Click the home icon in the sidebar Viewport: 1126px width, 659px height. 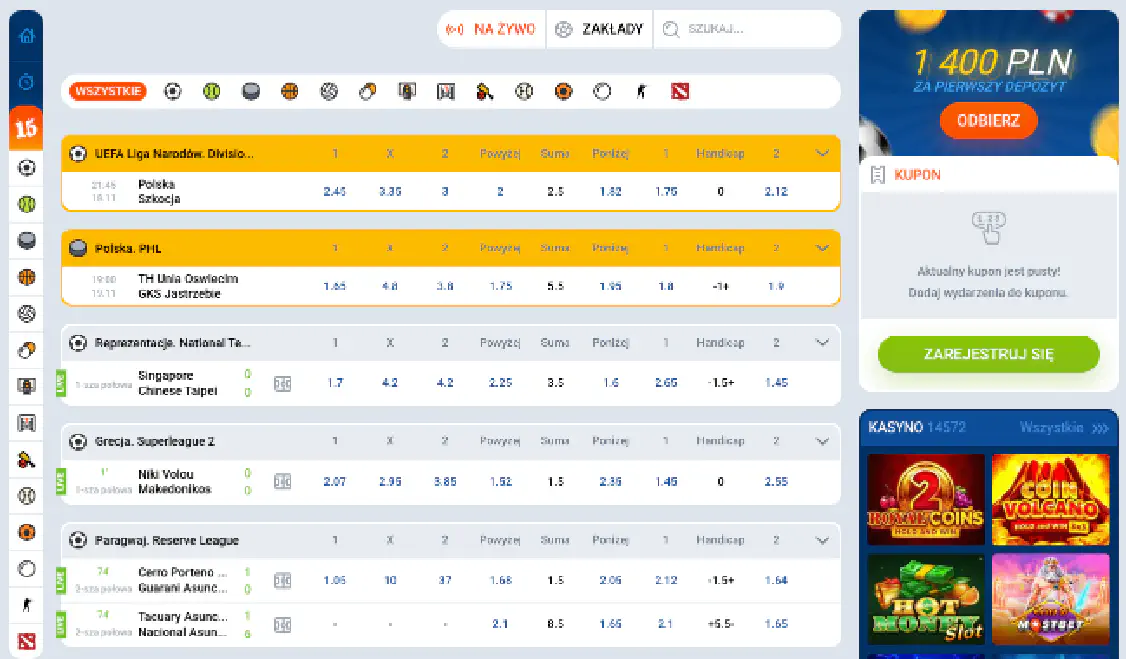26,34
